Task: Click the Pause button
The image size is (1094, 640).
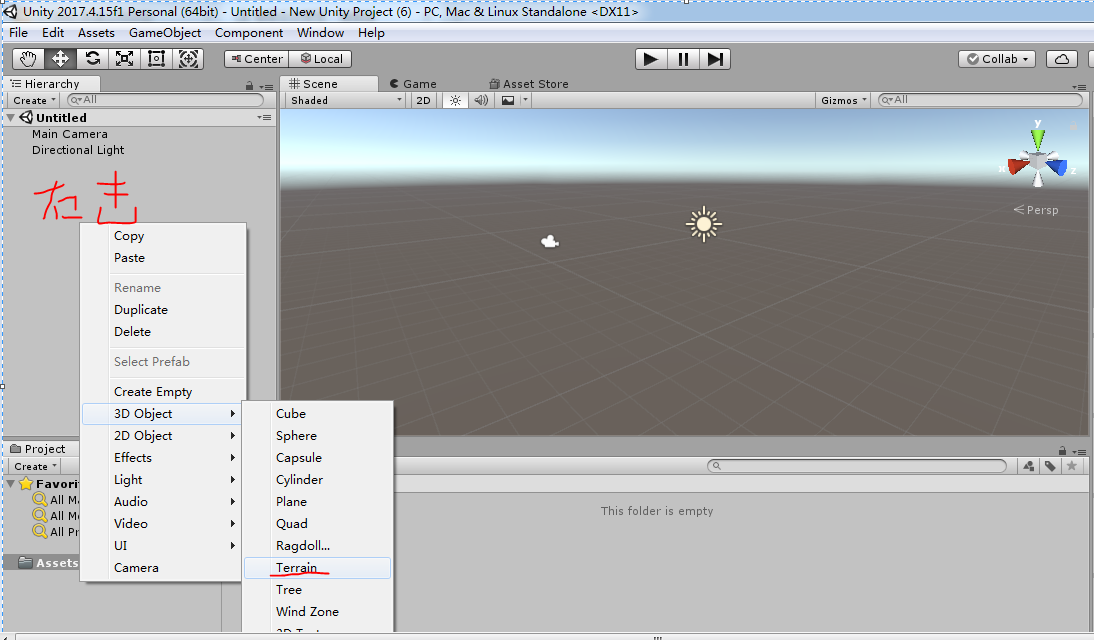Action: click(683, 59)
